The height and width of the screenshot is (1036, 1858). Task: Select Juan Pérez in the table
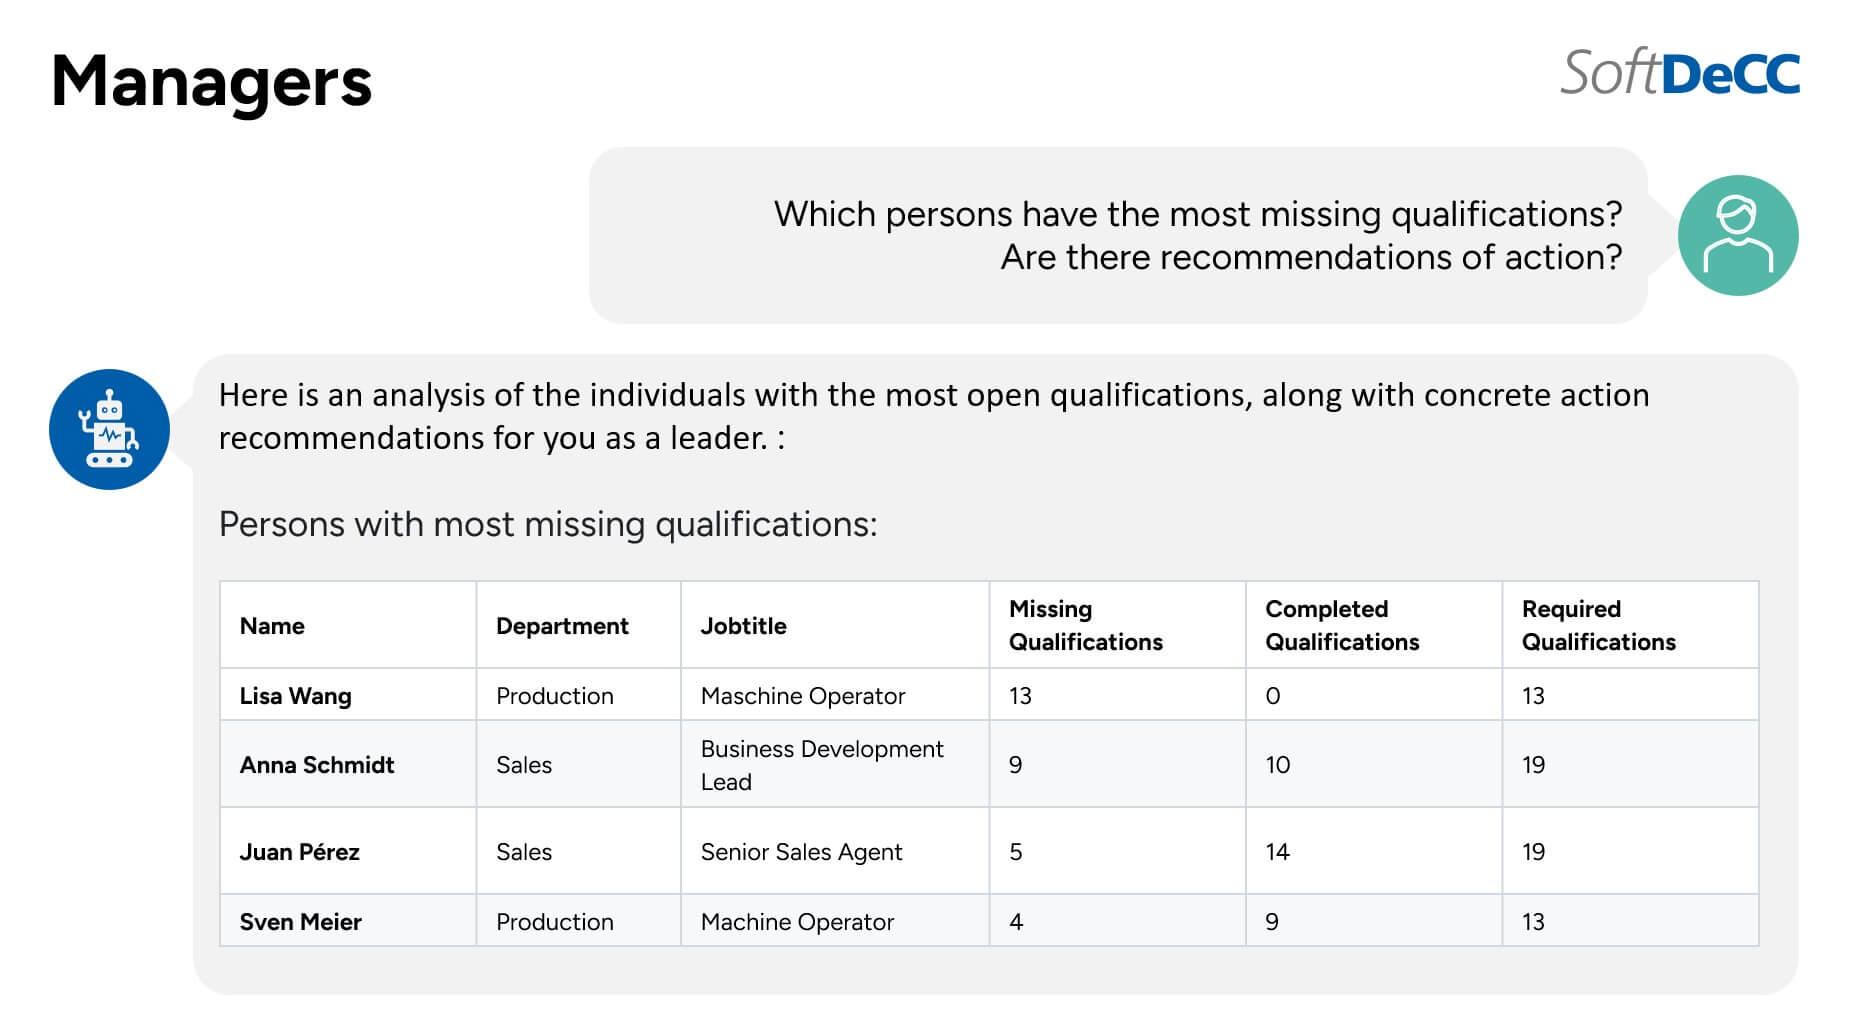click(299, 852)
